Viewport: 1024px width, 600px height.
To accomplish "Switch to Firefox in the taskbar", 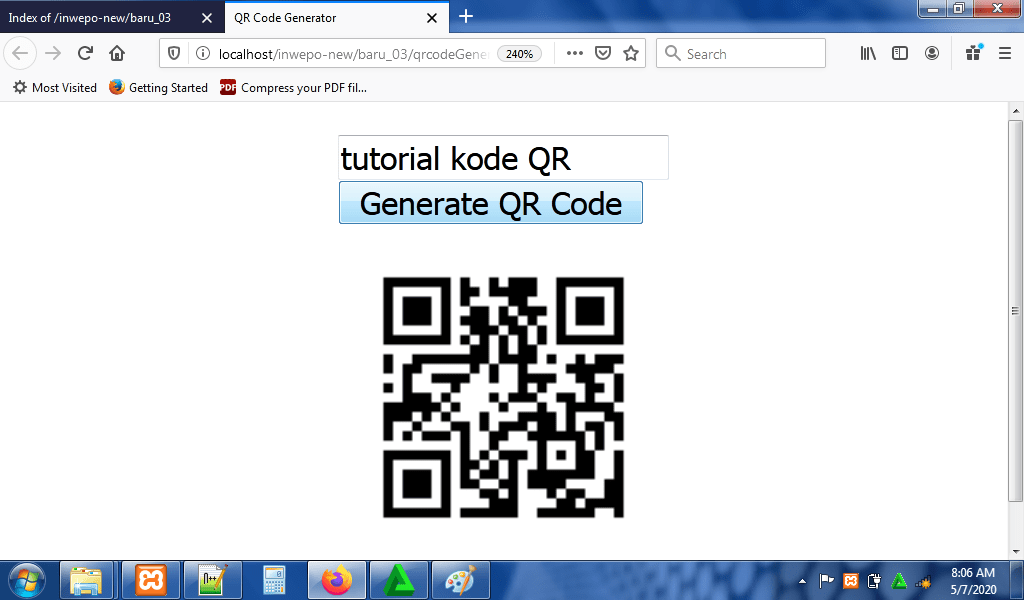I will [337, 580].
